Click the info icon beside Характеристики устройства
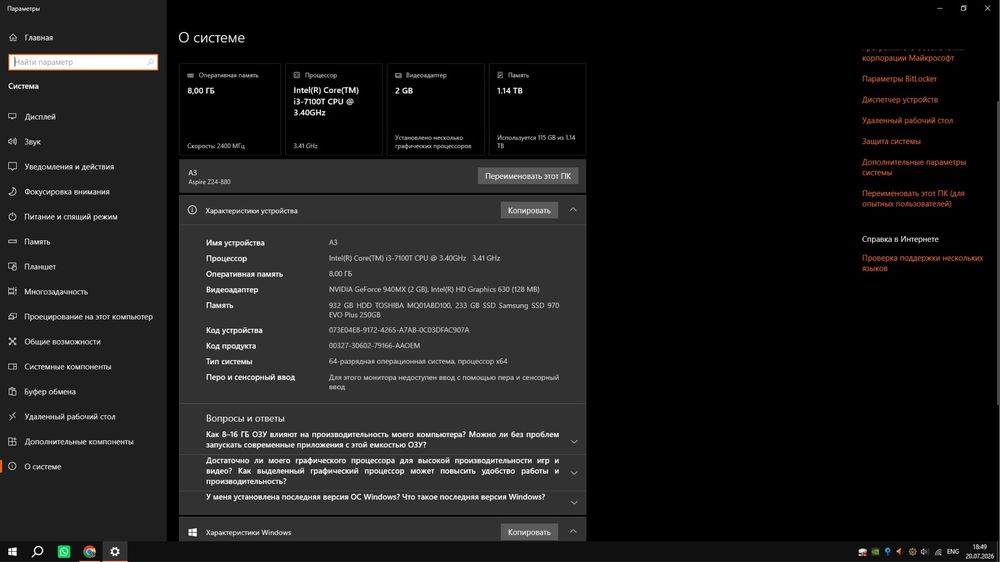 [192, 210]
